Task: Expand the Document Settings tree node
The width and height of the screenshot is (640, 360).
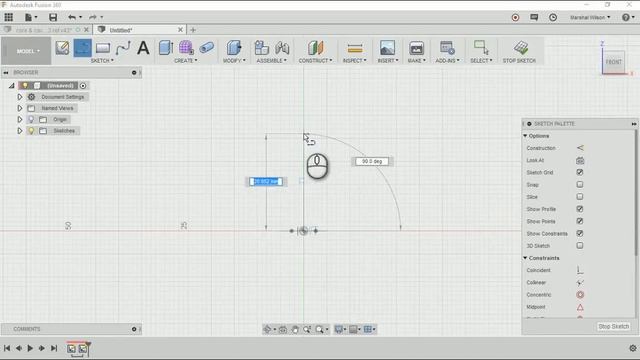Action: tap(20, 97)
